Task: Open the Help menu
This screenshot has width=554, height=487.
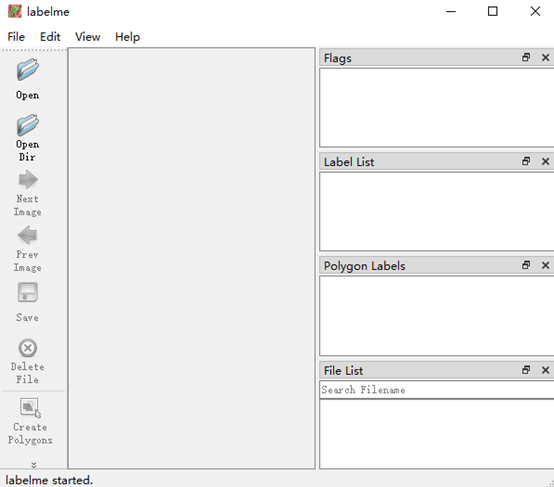Action: click(x=128, y=37)
